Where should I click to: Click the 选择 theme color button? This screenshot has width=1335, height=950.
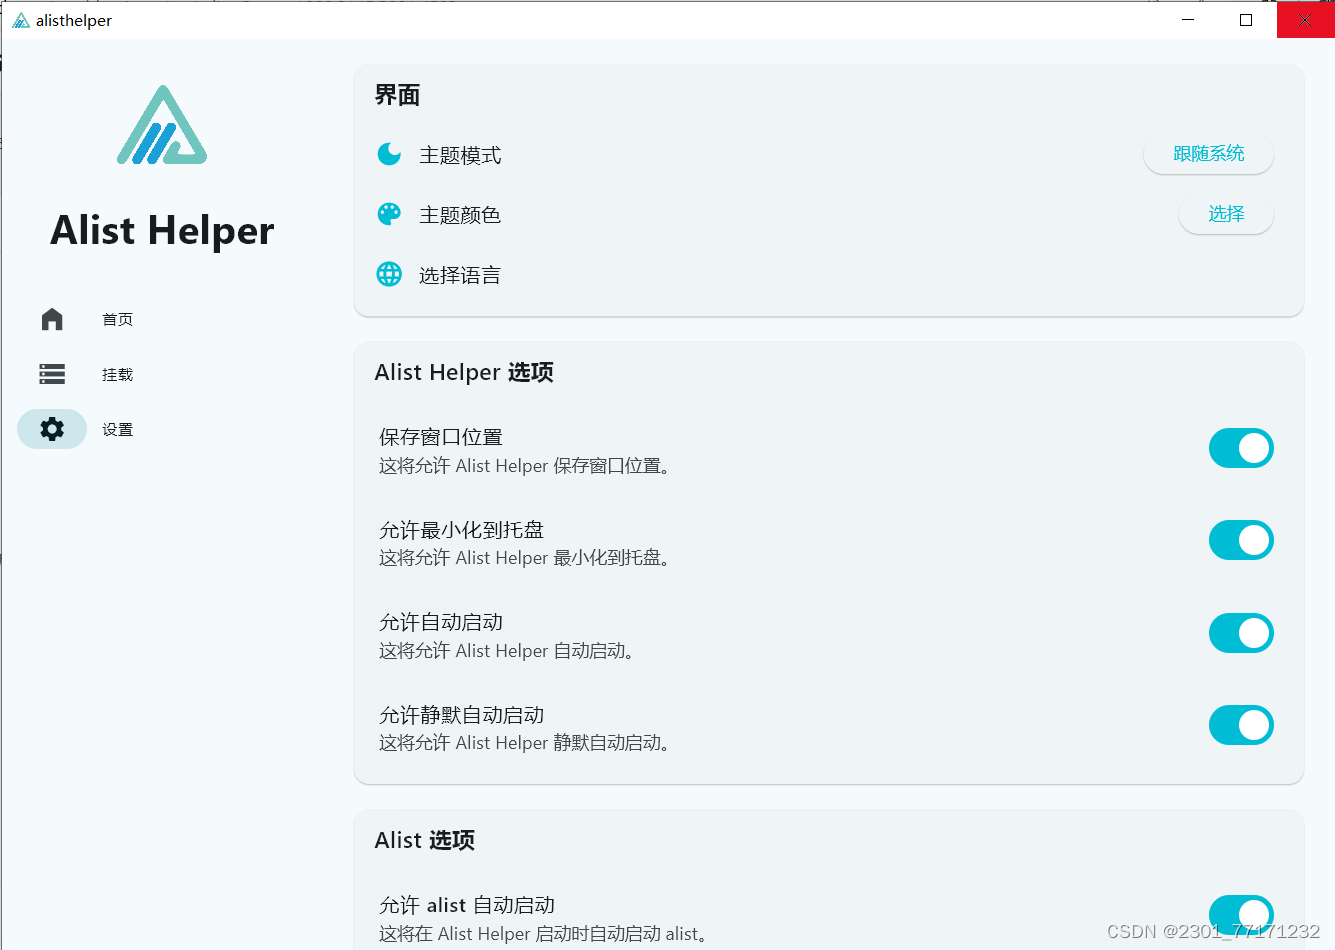[x=1226, y=214]
